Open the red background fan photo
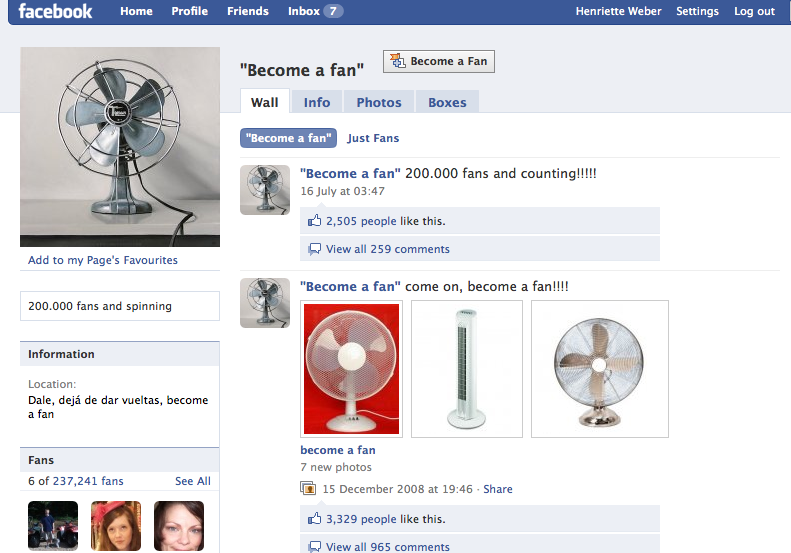 (x=352, y=369)
